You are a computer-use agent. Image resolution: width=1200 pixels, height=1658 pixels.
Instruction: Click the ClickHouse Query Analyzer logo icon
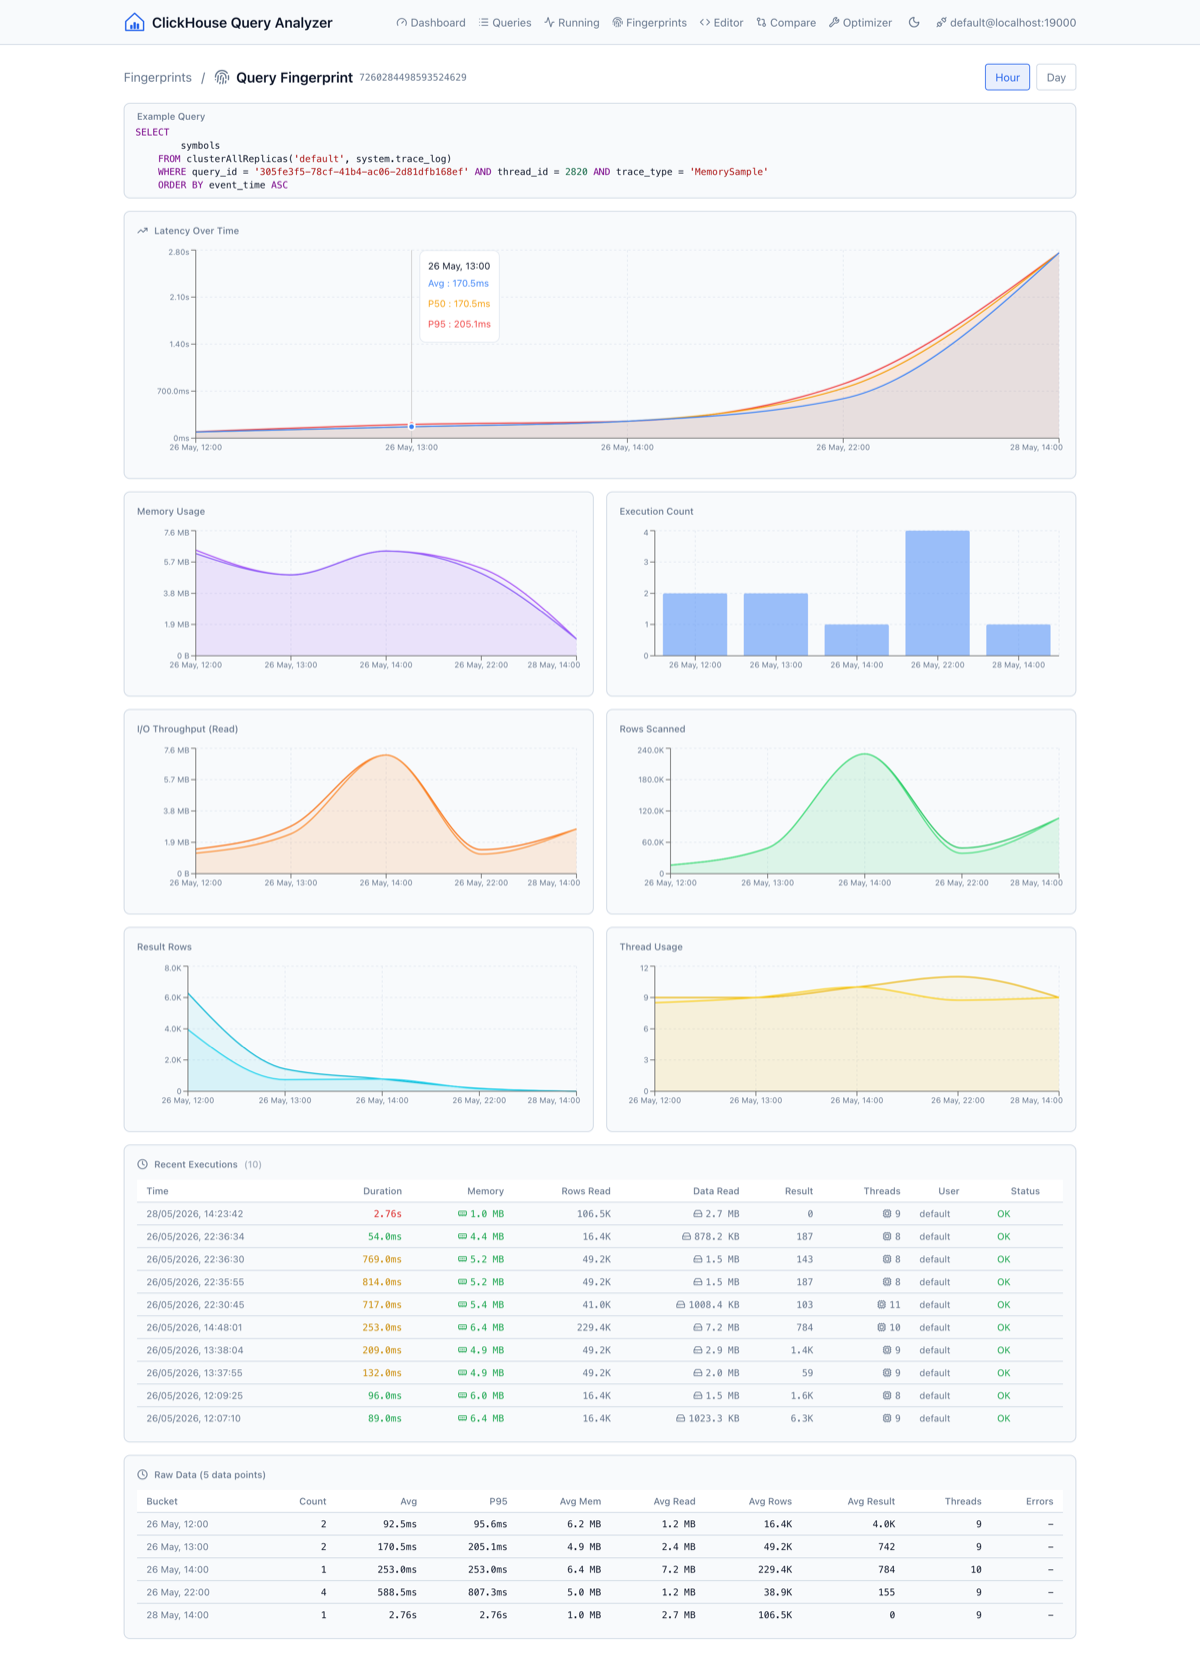pyautogui.click(x=134, y=22)
